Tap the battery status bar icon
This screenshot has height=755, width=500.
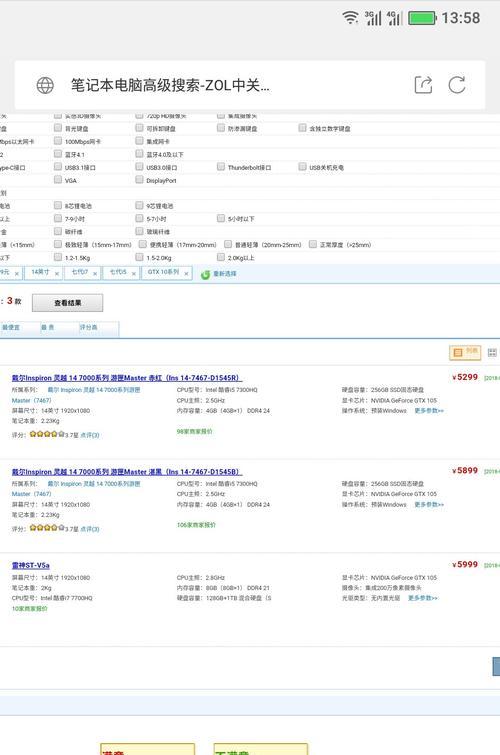[x=422, y=18]
